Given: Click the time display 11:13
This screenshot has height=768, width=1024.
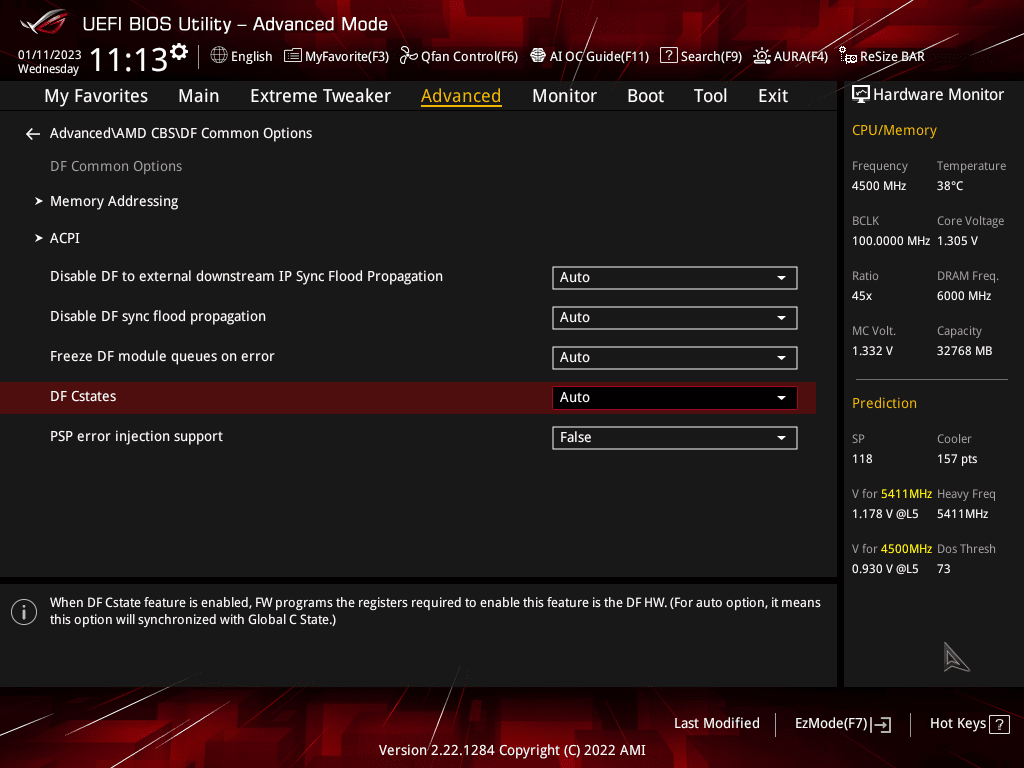Looking at the screenshot, I should click(x=129, y=59).
